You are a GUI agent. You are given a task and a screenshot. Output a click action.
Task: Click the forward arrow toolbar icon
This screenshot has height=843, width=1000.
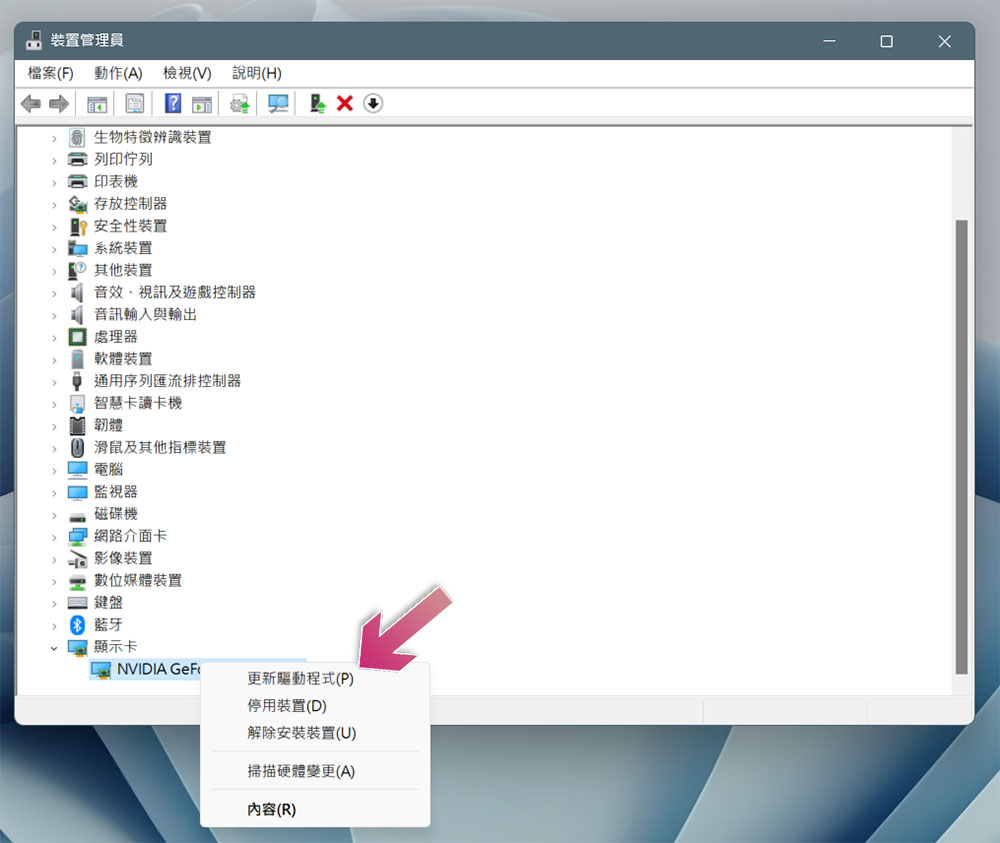tap(59, 103)
